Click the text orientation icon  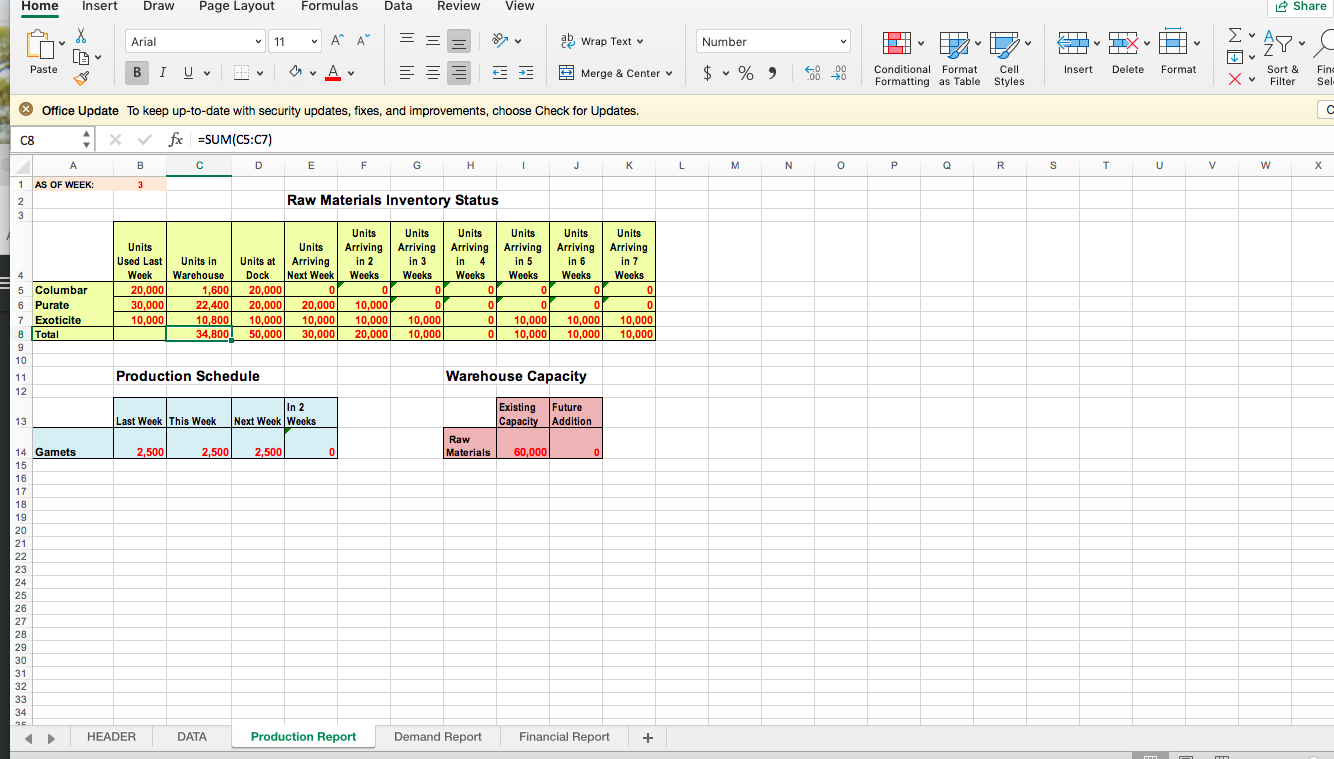pos(500,41)
